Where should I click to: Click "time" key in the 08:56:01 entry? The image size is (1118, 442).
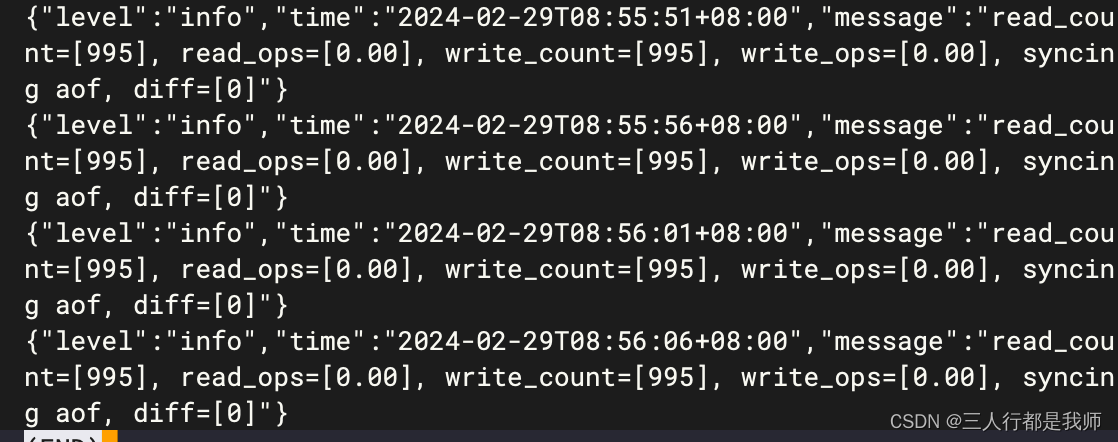click(322, 233)
